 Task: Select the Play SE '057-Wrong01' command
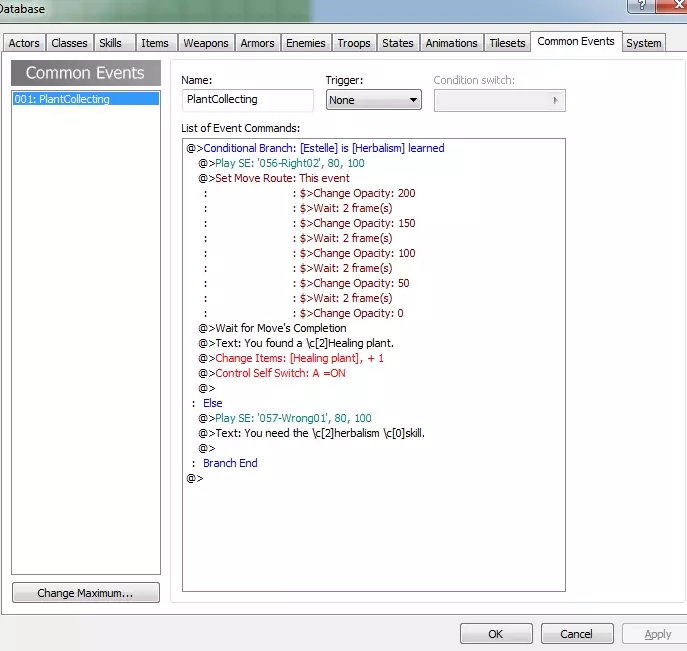285,418
